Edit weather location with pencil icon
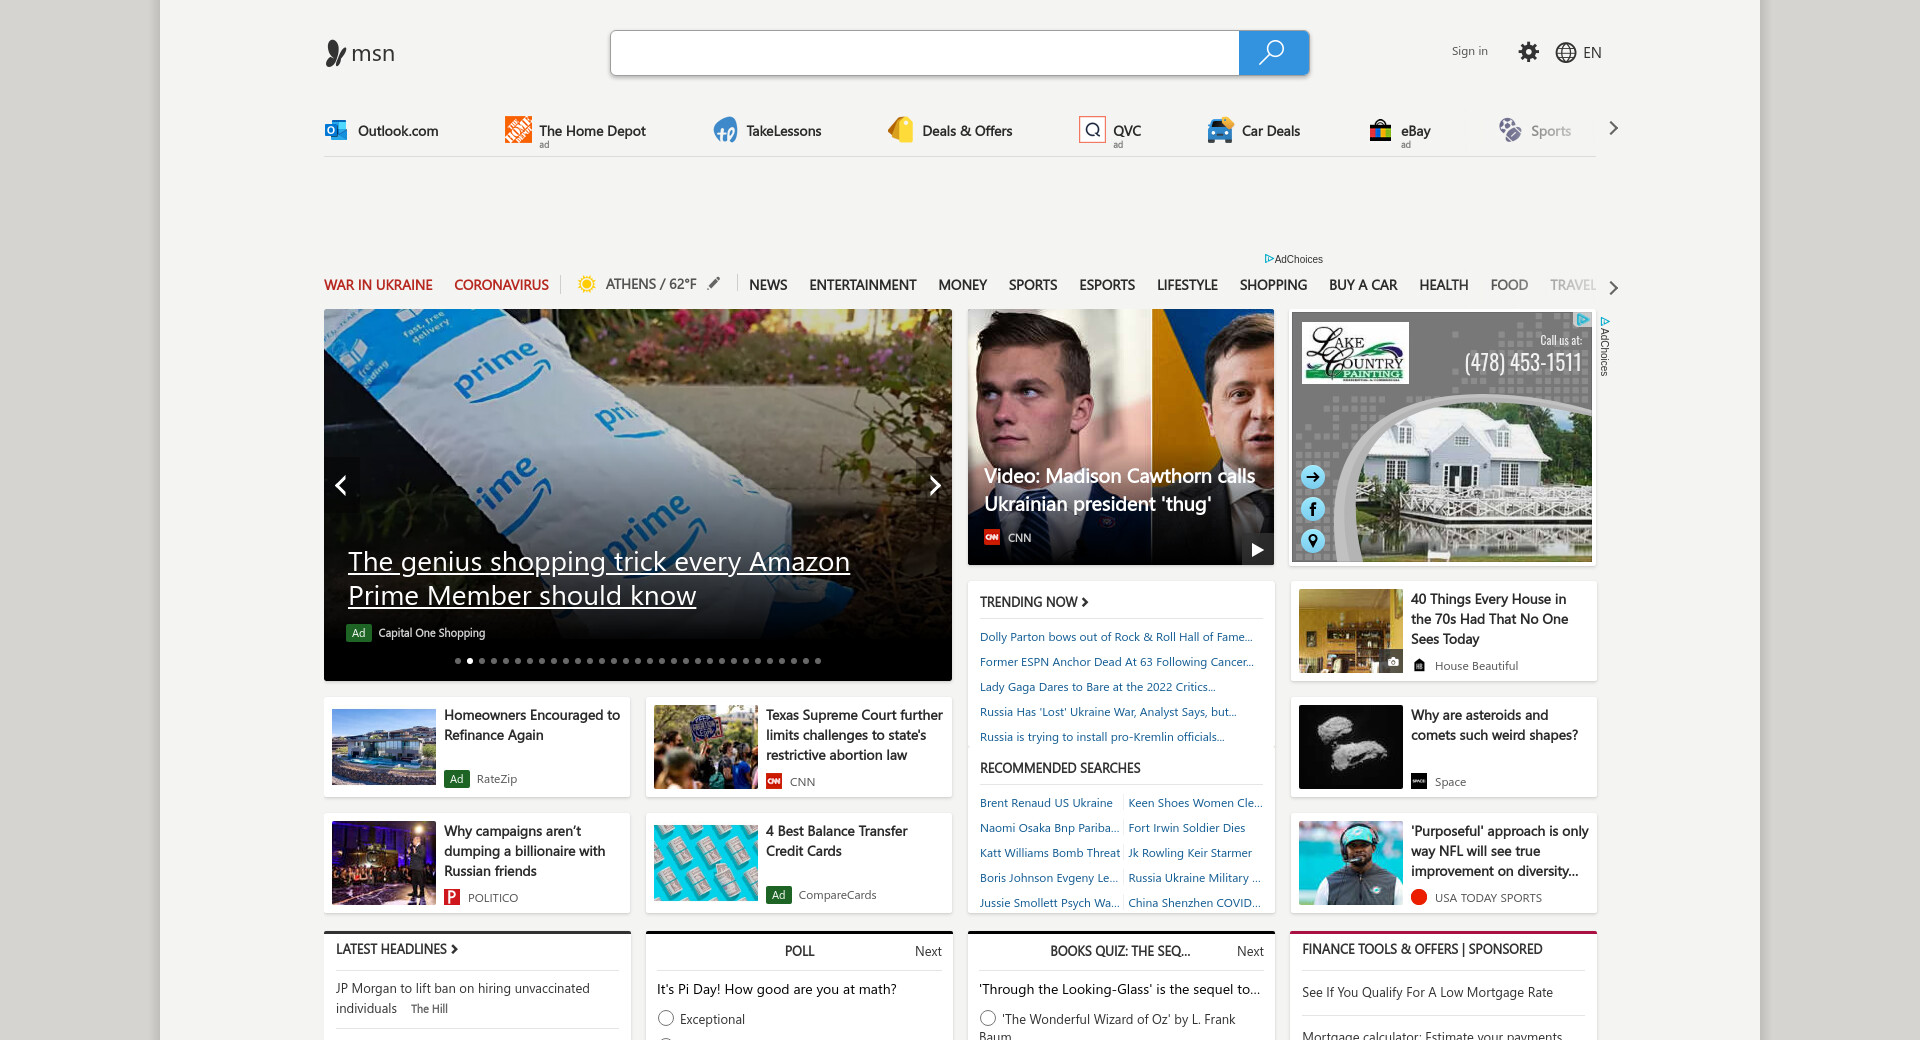 tap(714, 284)
